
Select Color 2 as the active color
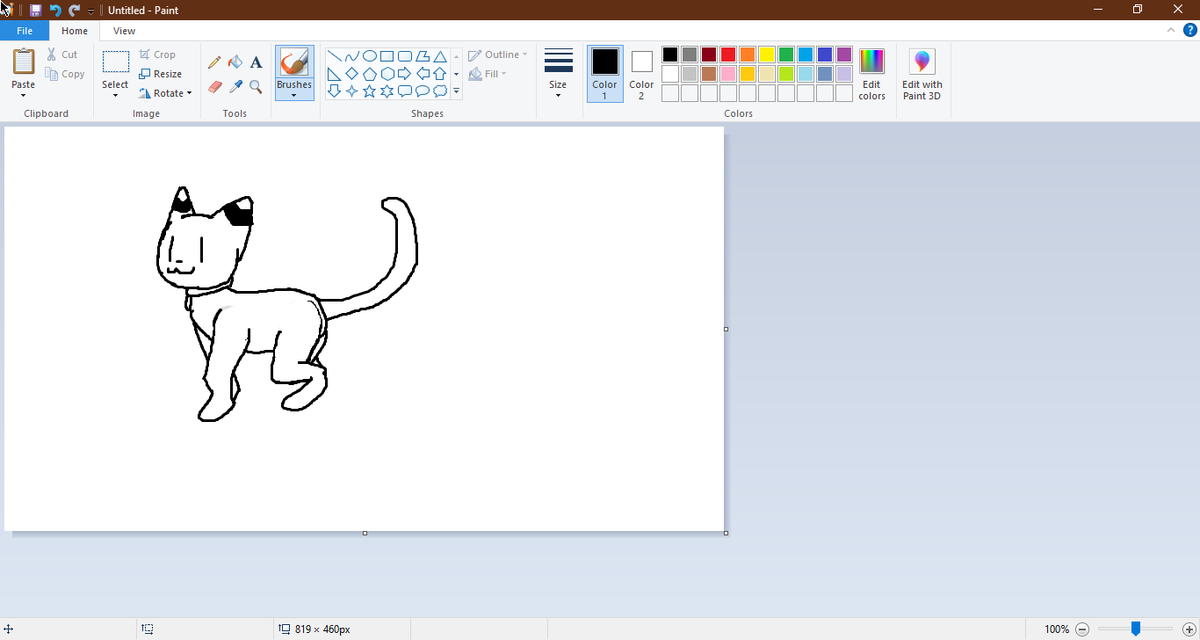pos(642,74)
